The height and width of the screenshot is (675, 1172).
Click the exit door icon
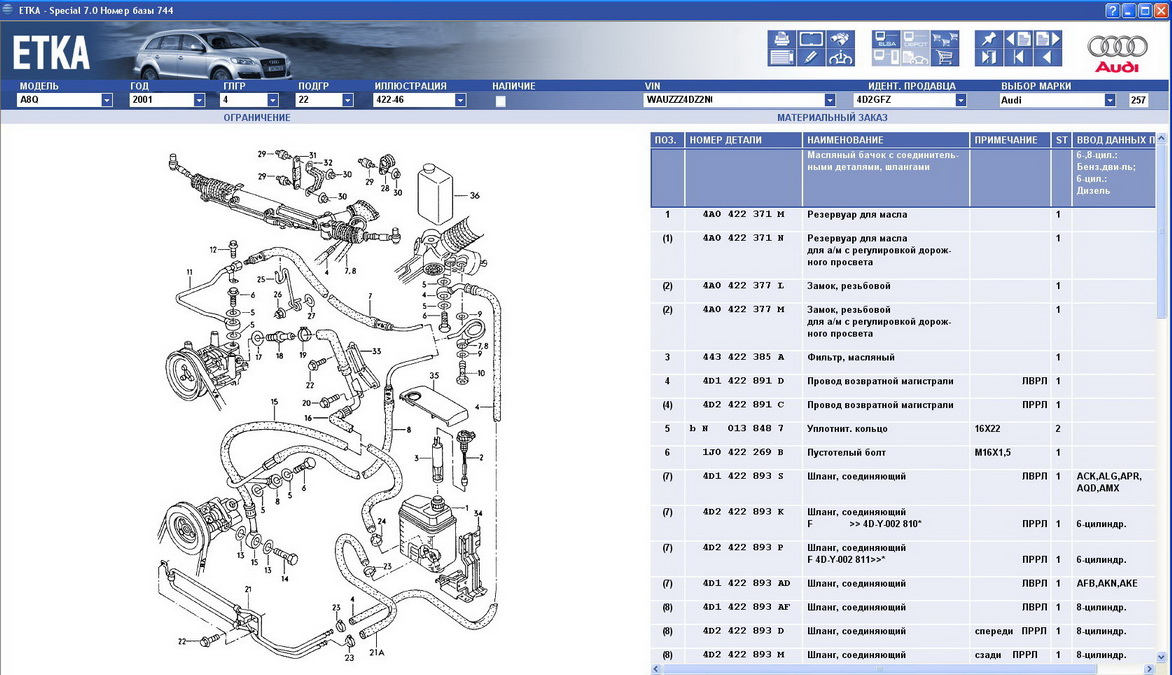[988, 58]
